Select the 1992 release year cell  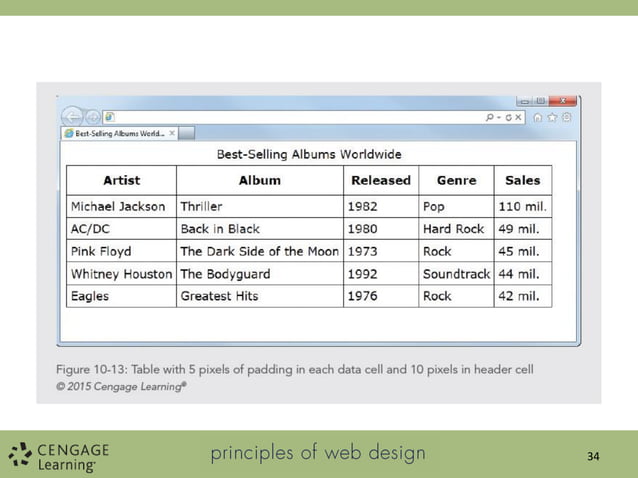pyautogui.click(x=381, y=274)
